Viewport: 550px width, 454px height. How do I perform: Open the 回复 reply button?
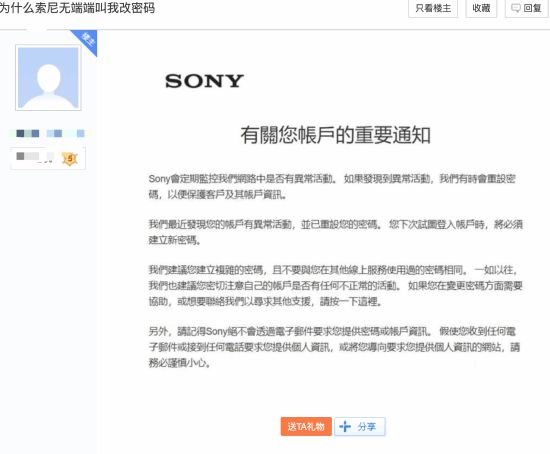coord(526,8)
